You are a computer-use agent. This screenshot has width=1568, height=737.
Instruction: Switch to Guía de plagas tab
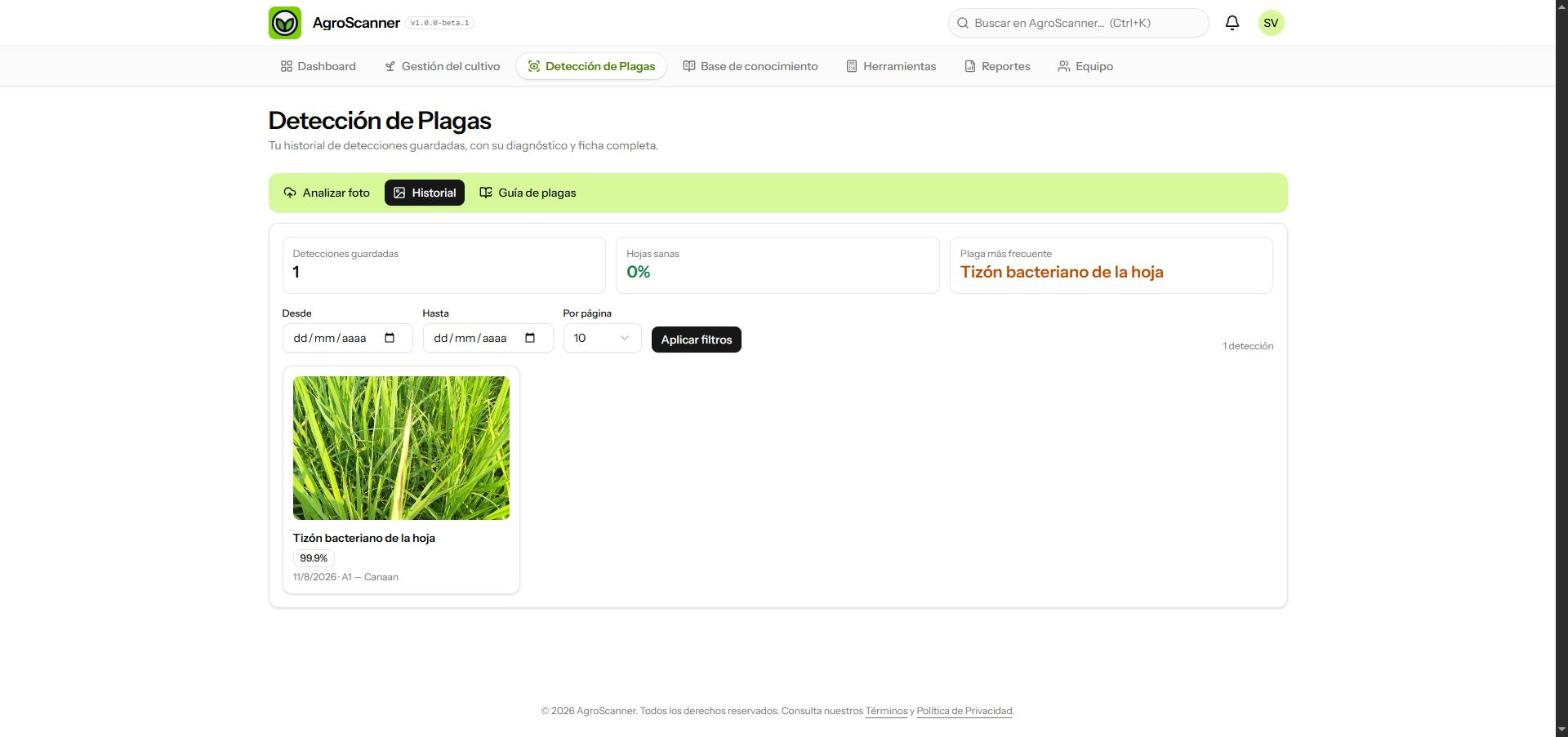[528, 193]
